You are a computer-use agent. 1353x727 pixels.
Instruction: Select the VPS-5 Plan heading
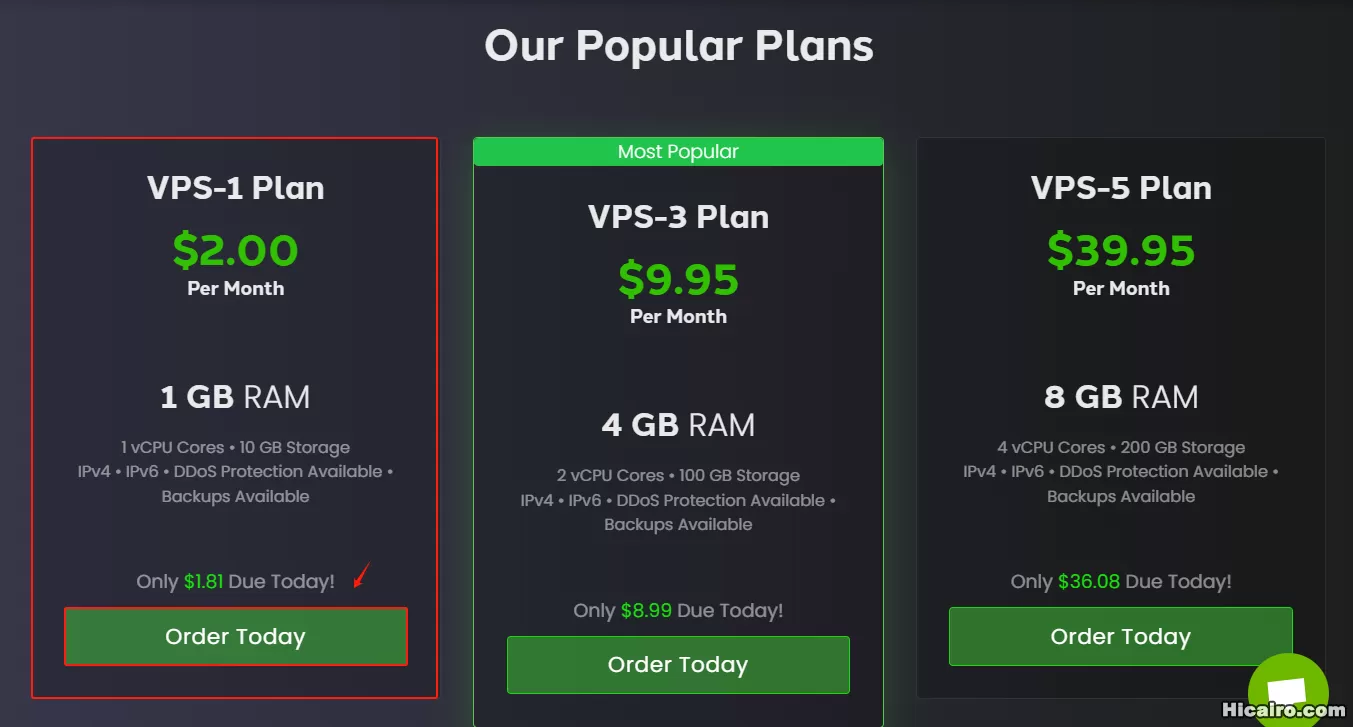click(x=1121, y=188)
